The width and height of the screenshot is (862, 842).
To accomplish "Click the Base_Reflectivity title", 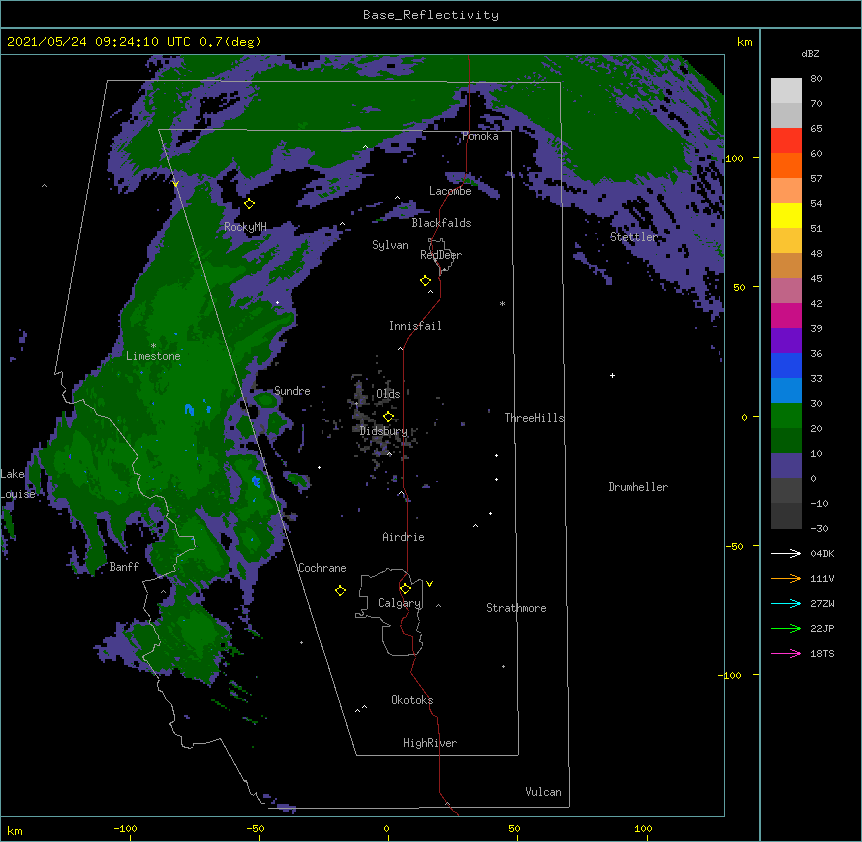I will click(x=431, y=15).
